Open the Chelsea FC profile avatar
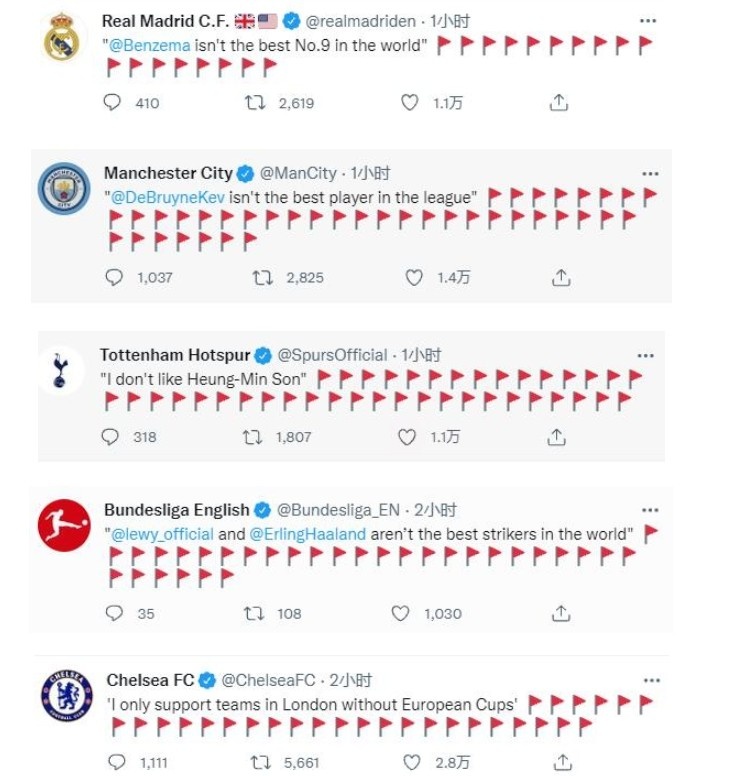 (66, 695)
